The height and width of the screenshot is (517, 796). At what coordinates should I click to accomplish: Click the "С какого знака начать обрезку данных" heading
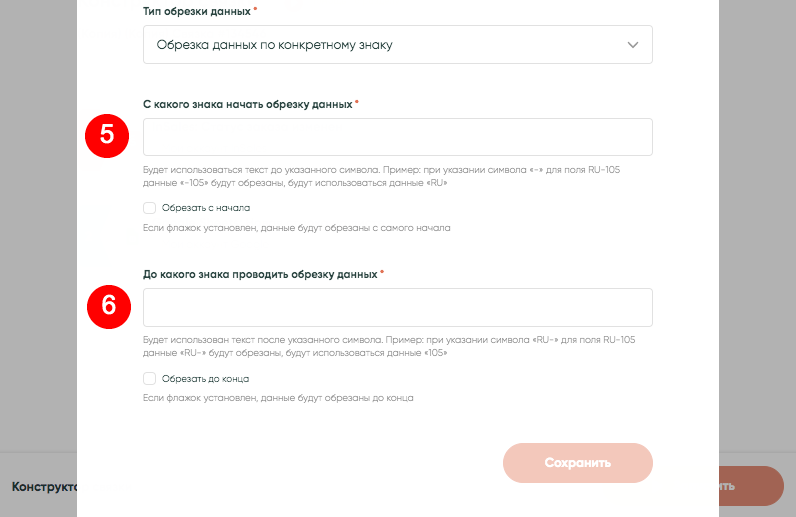coord(247,103)
